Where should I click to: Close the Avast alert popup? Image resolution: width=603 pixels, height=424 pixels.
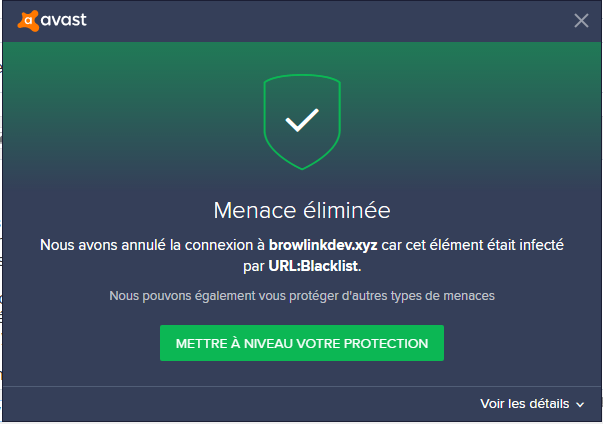coord(581,20)
